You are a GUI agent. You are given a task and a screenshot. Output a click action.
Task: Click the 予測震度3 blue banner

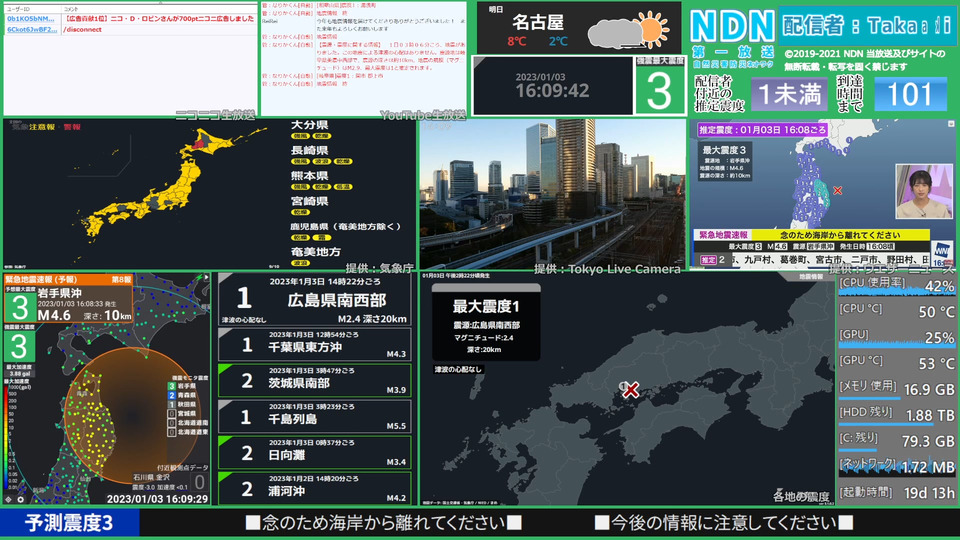[x=70, y=523]
